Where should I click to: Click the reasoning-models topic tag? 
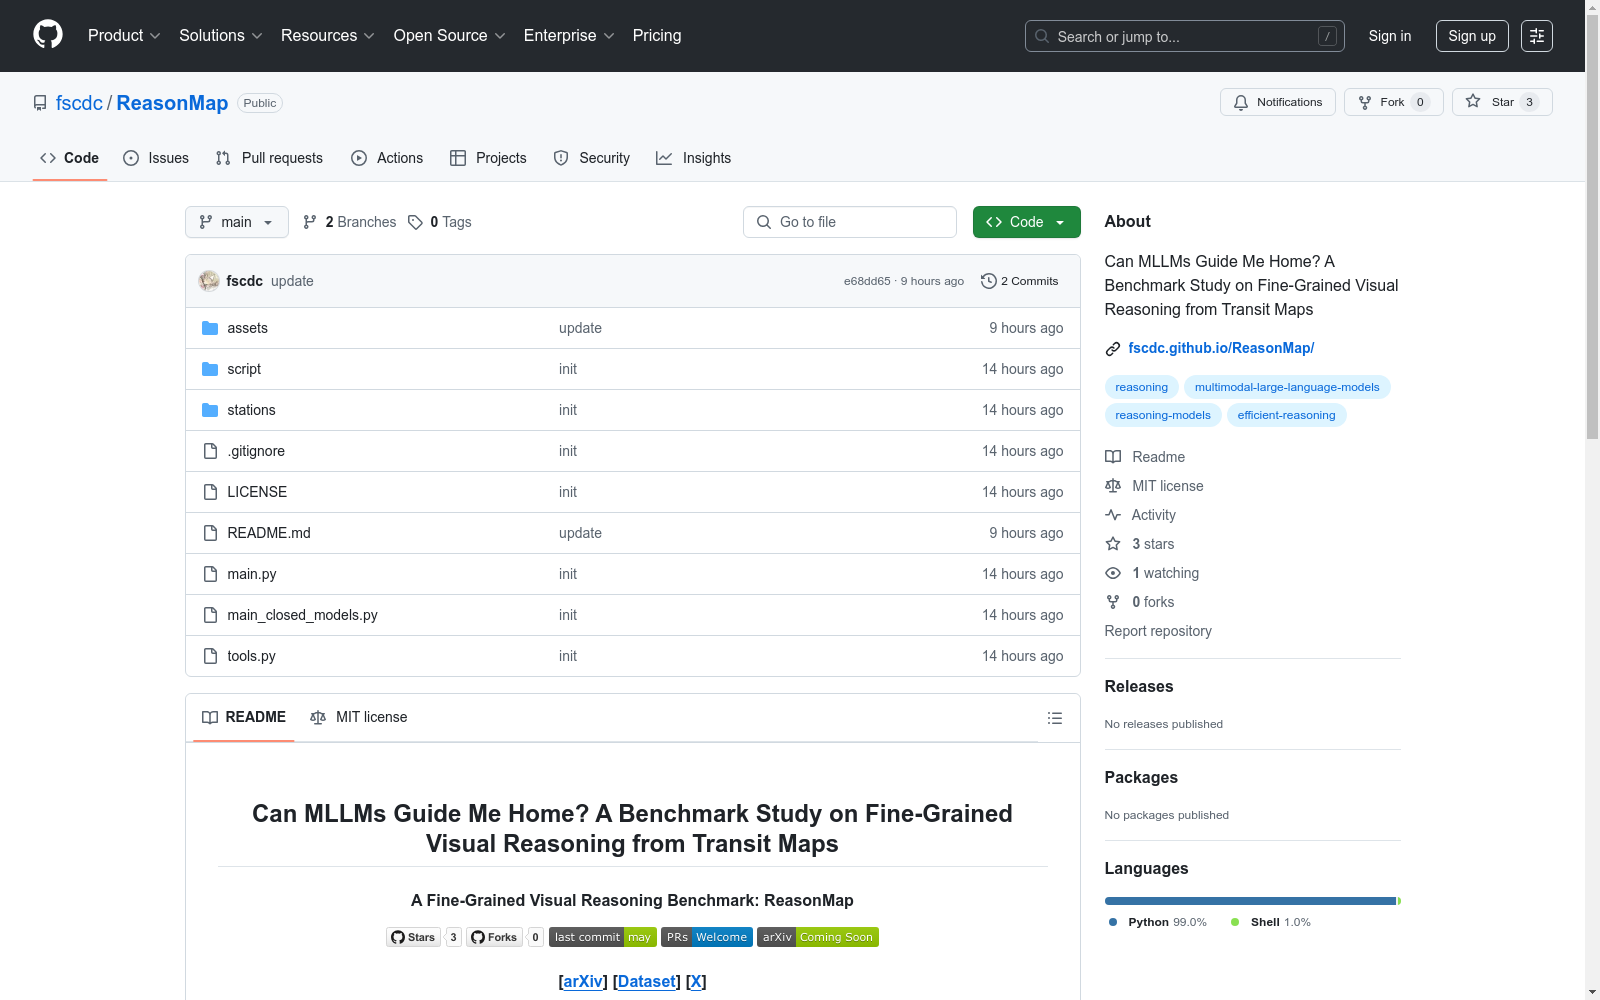pos(1163,415)
